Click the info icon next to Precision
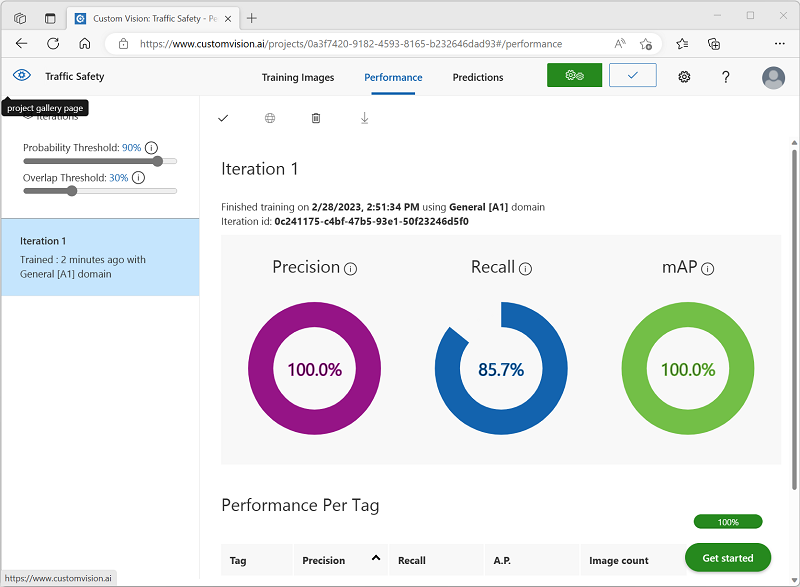The width and height of the screenshot is (800, 587). [351, 268]
